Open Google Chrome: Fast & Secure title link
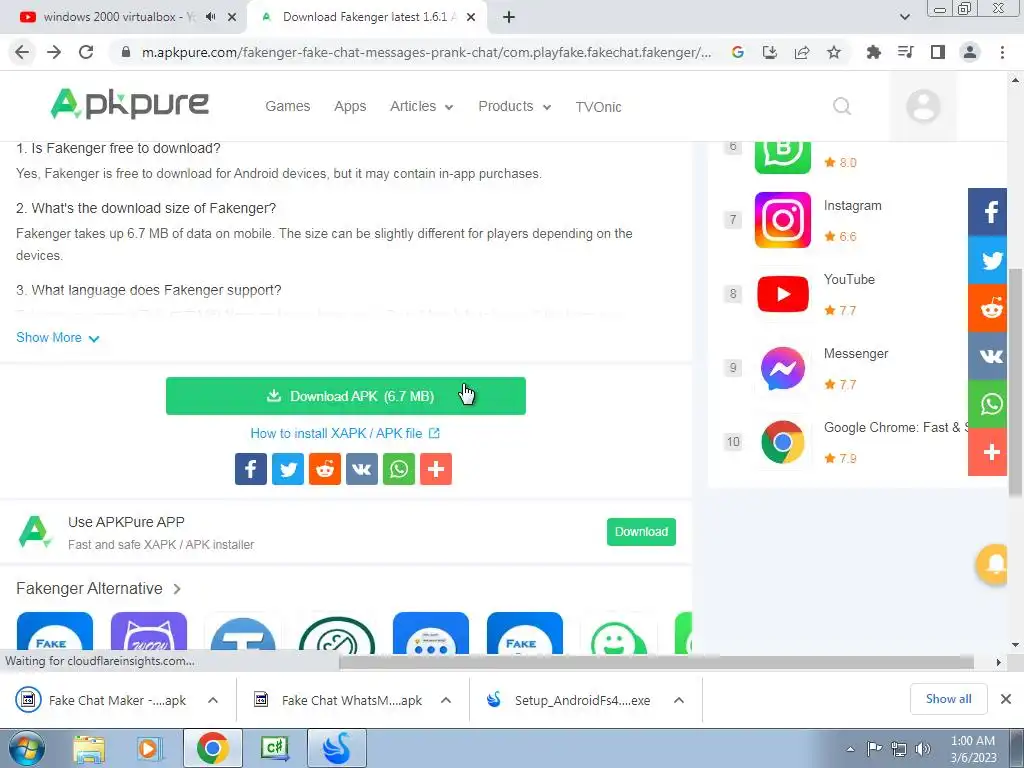 tap(895, 428)
